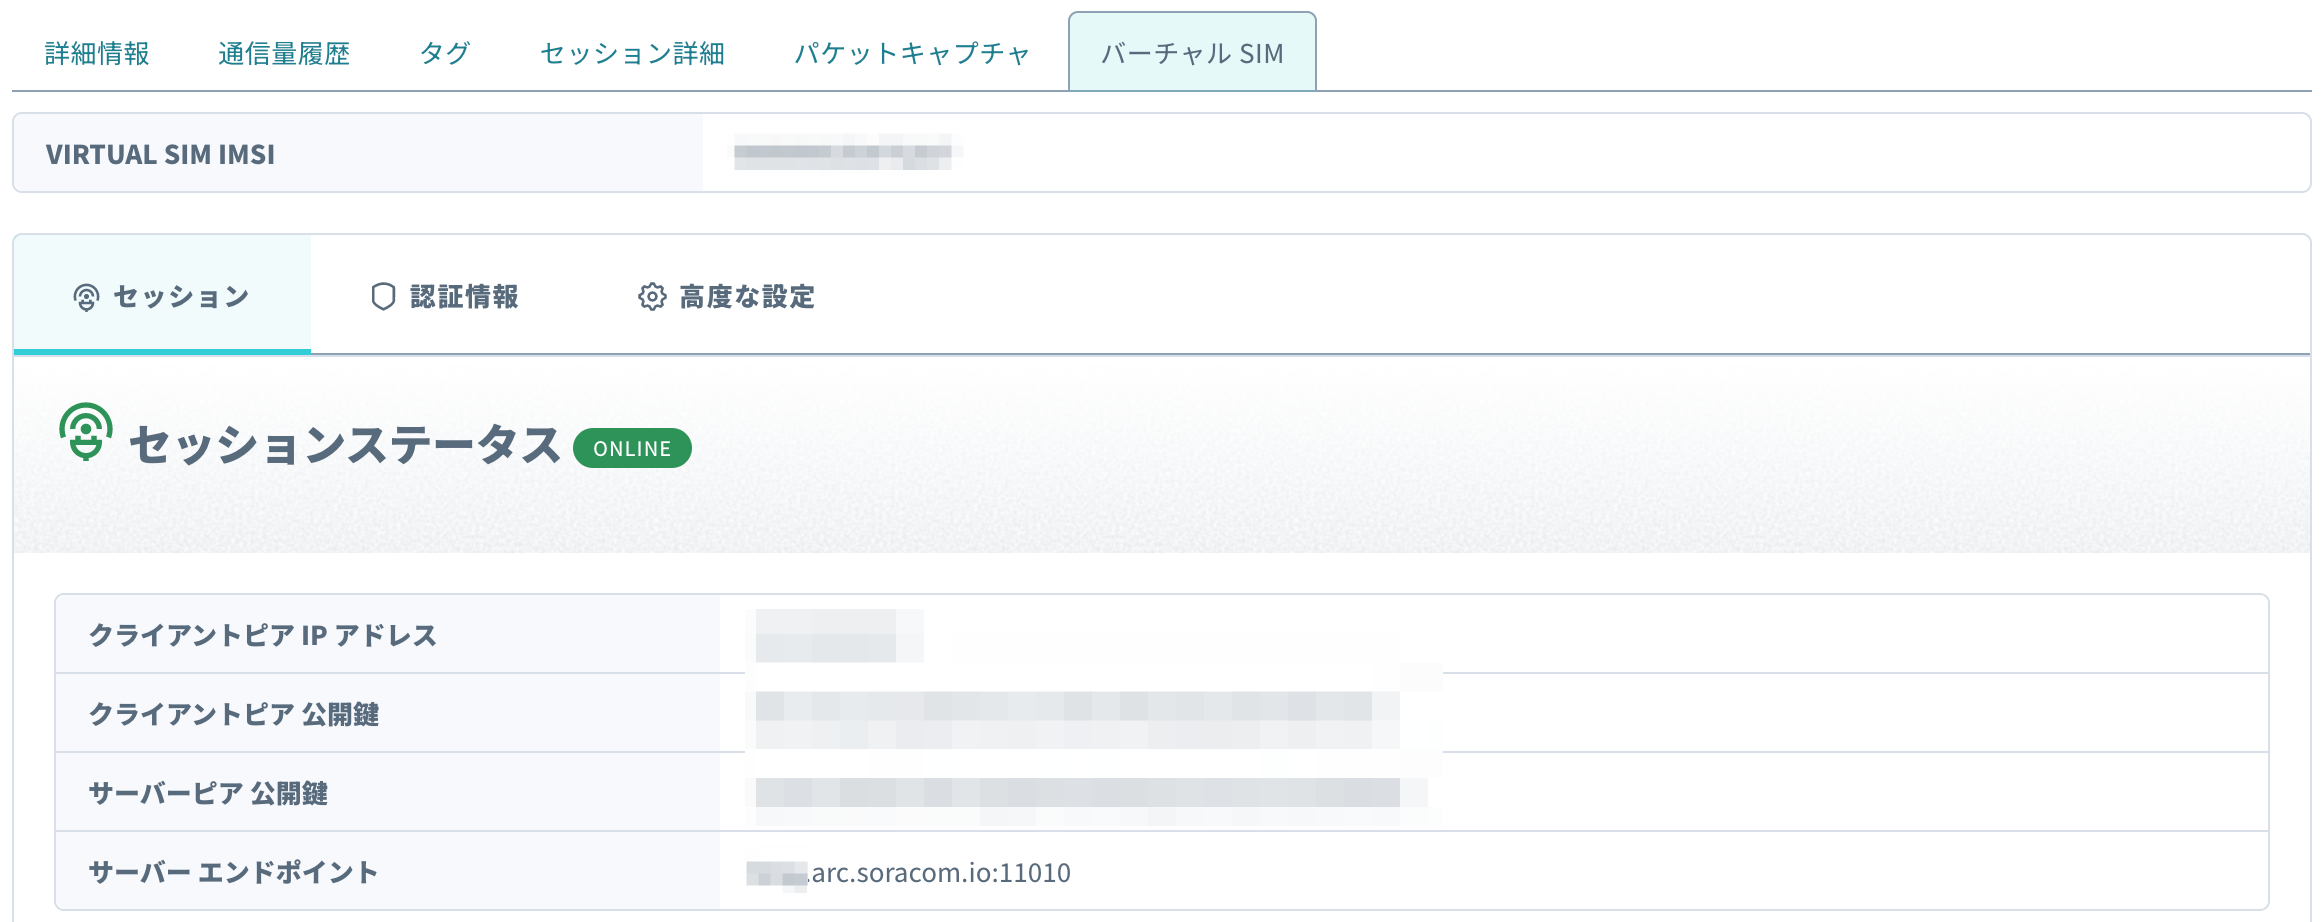Image resolution: width=2324 pixels, height=922 pixels.
Task: Click the セッションステータス heading
Action: pyautogui.click(x=344, y=445)
